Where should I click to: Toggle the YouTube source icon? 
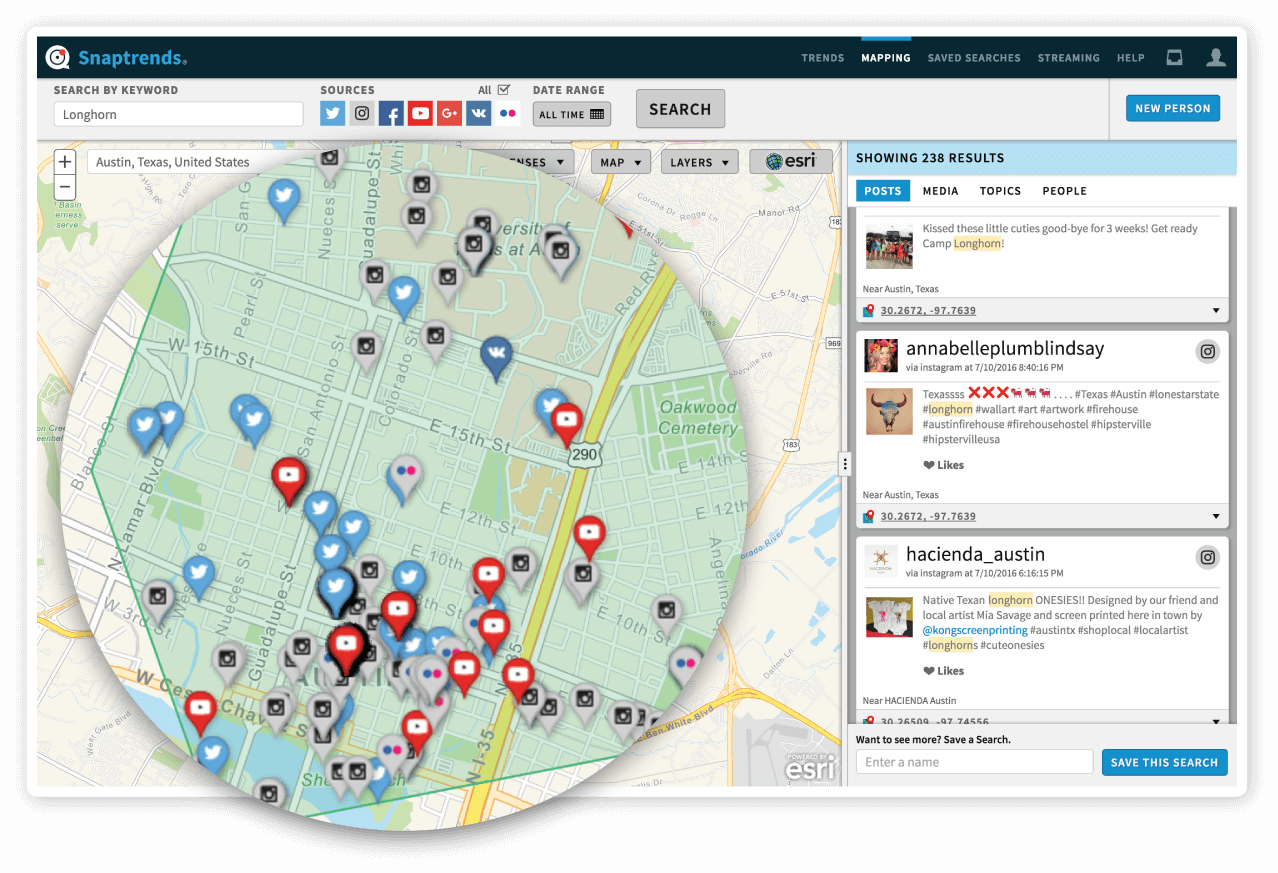pos(420,113)
